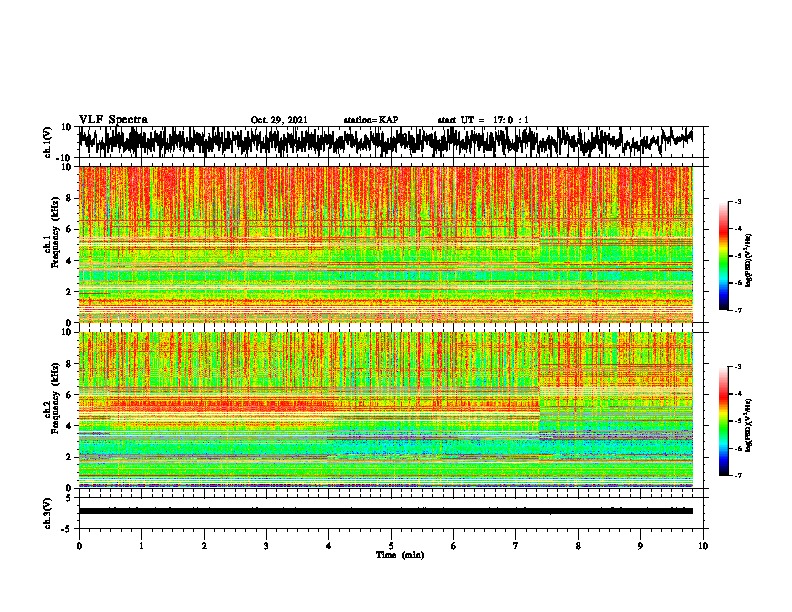Click time axis tick label '5'

(391, 546)
